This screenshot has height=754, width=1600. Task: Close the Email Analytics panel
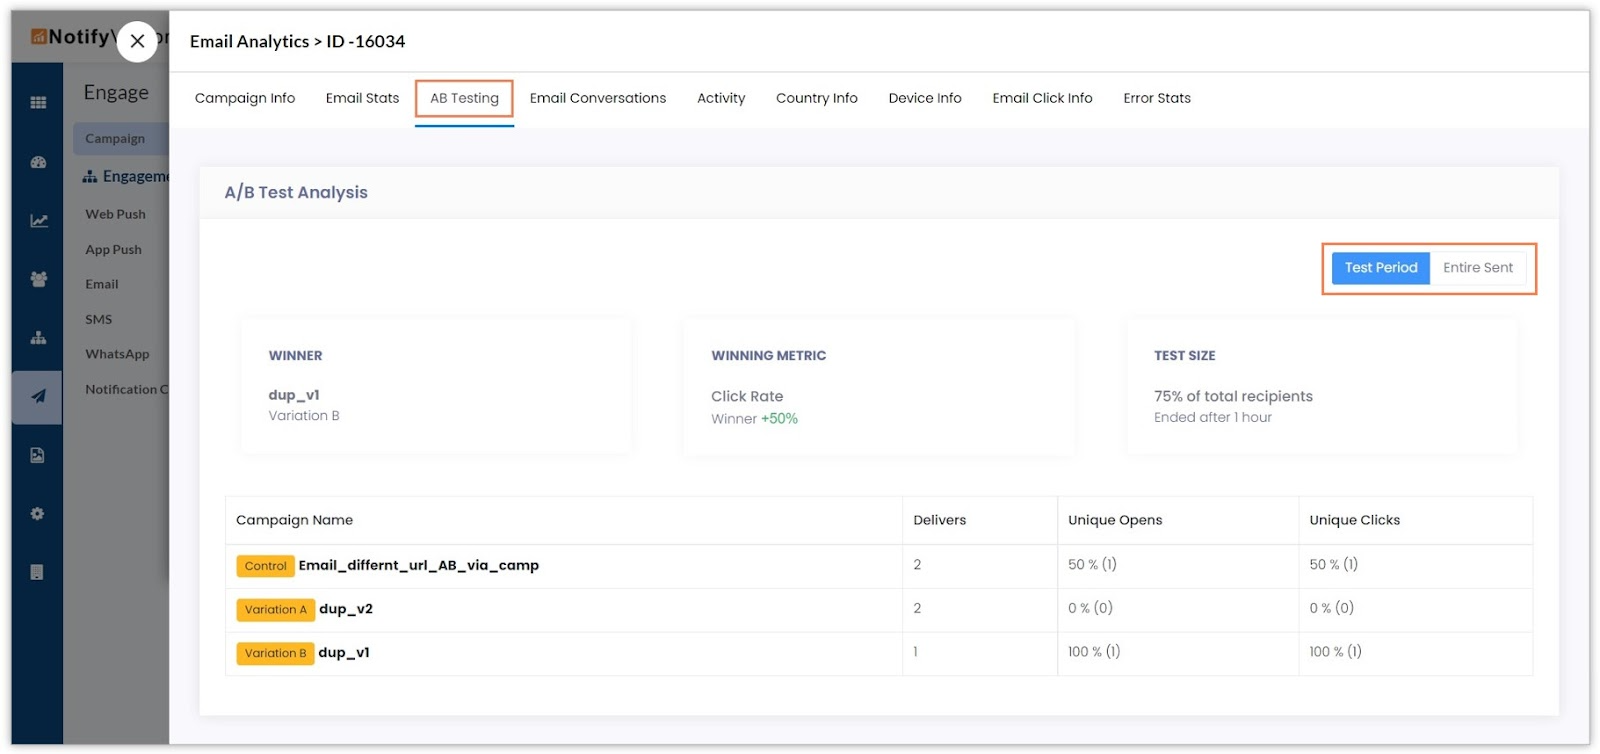coord(137,41)
